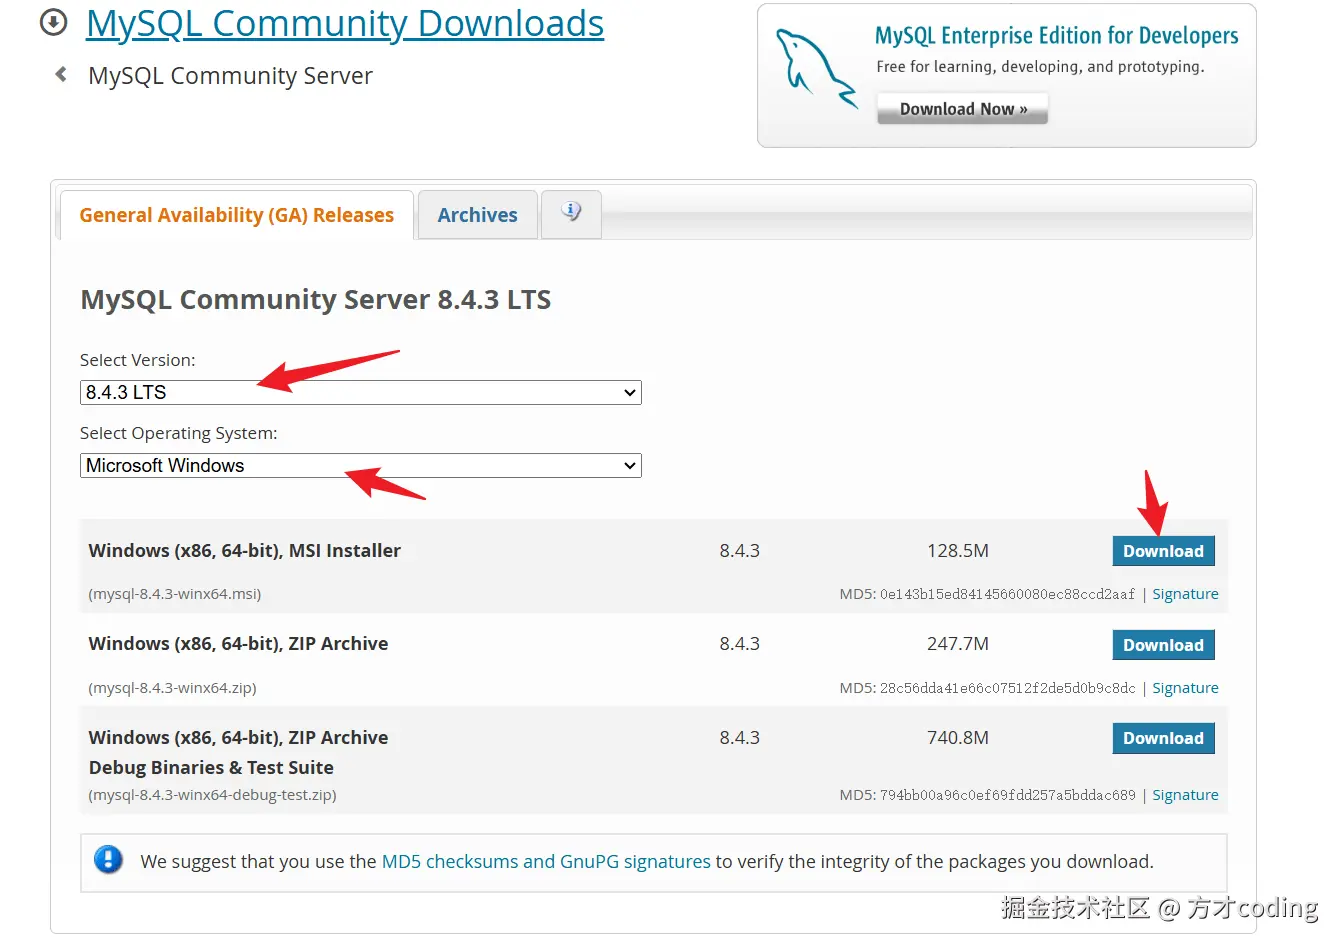The width and height of the screenshot is (1343, 949).
Task: Open the Select Version dropdown showing 8.4.3 LTS
Action: (x=360, y=392)
